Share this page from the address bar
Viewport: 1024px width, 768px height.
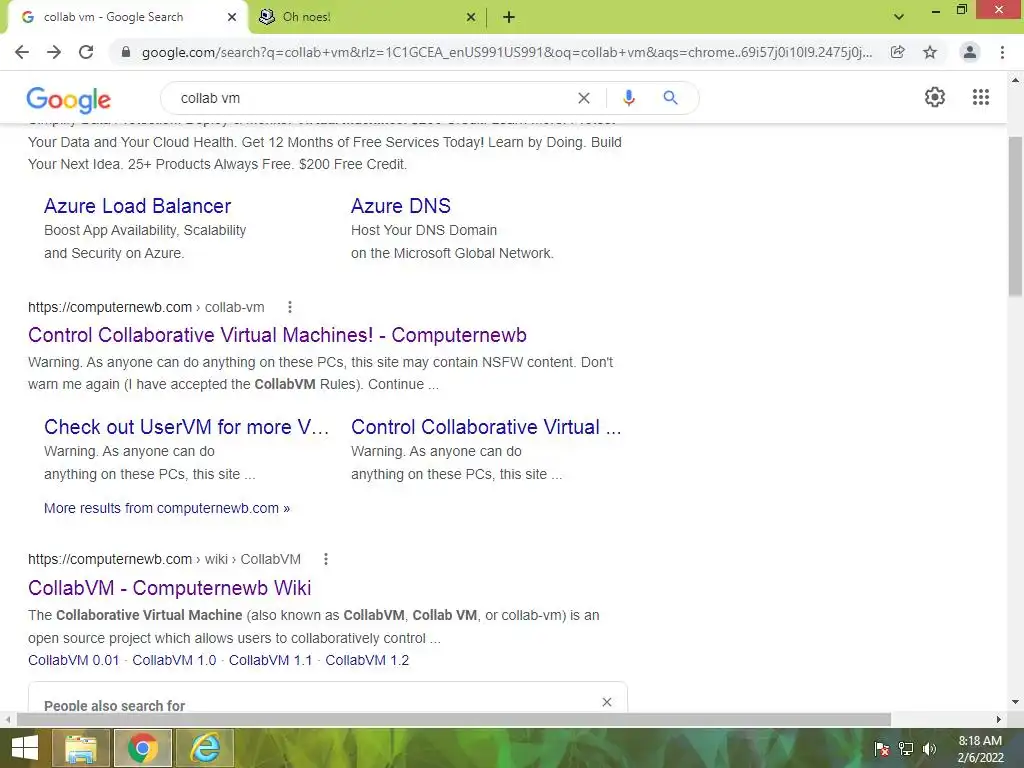pyautogui.click(x=898, y=52)
